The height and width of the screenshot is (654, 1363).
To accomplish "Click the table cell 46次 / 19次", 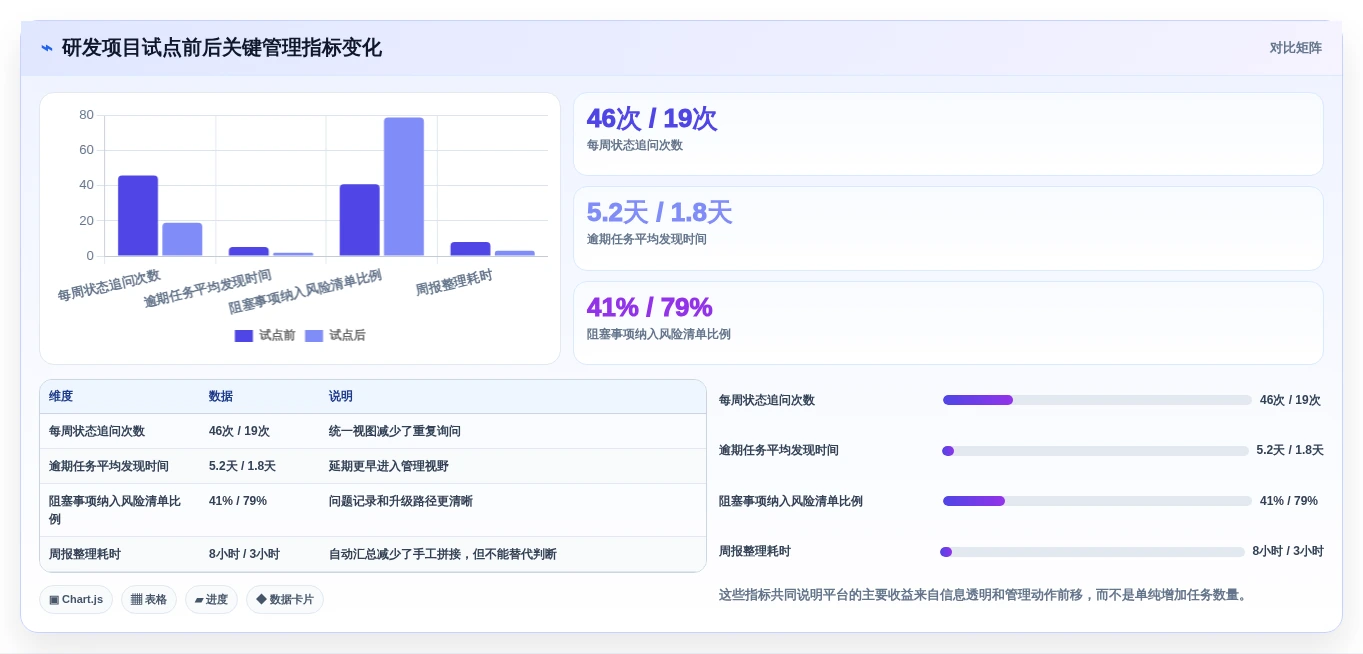I will pos(239,431).
